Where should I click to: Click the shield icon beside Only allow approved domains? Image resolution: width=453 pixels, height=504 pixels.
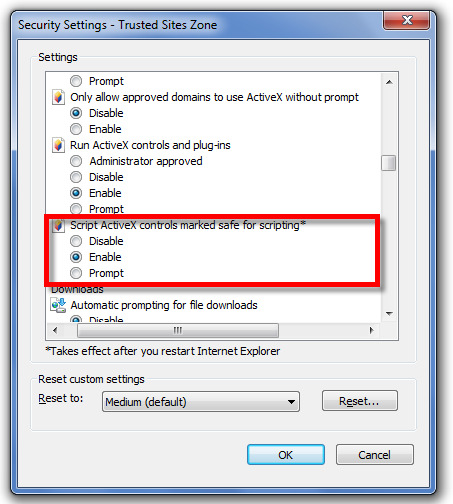[58, 97]
